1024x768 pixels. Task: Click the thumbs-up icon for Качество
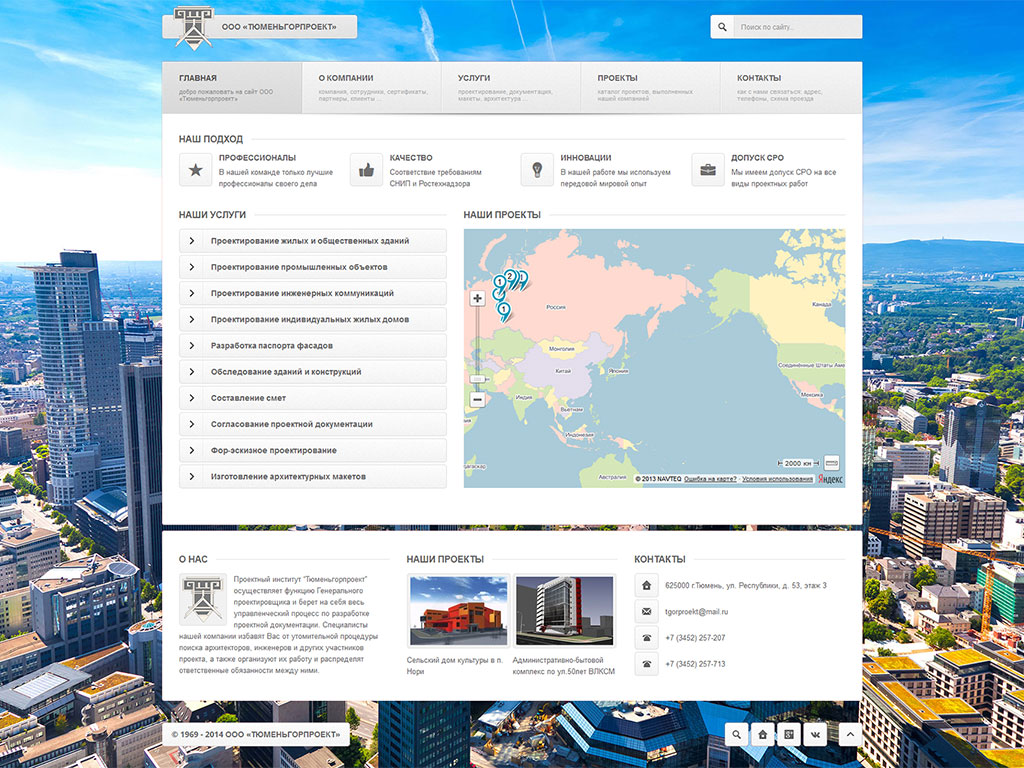366,170
